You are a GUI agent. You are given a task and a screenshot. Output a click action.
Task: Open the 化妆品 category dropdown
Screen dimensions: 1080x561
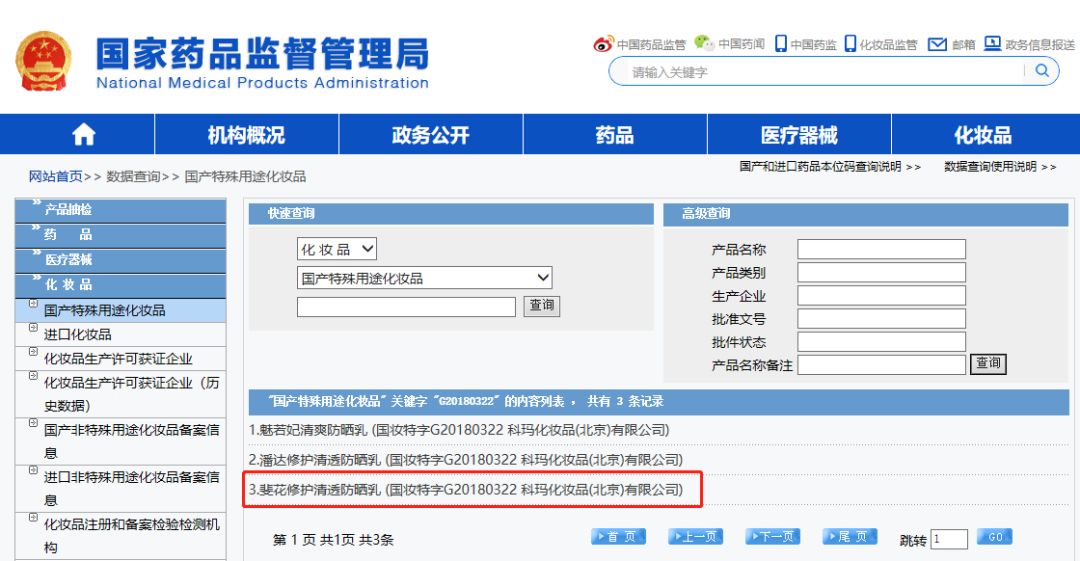(x=337, y=249)
